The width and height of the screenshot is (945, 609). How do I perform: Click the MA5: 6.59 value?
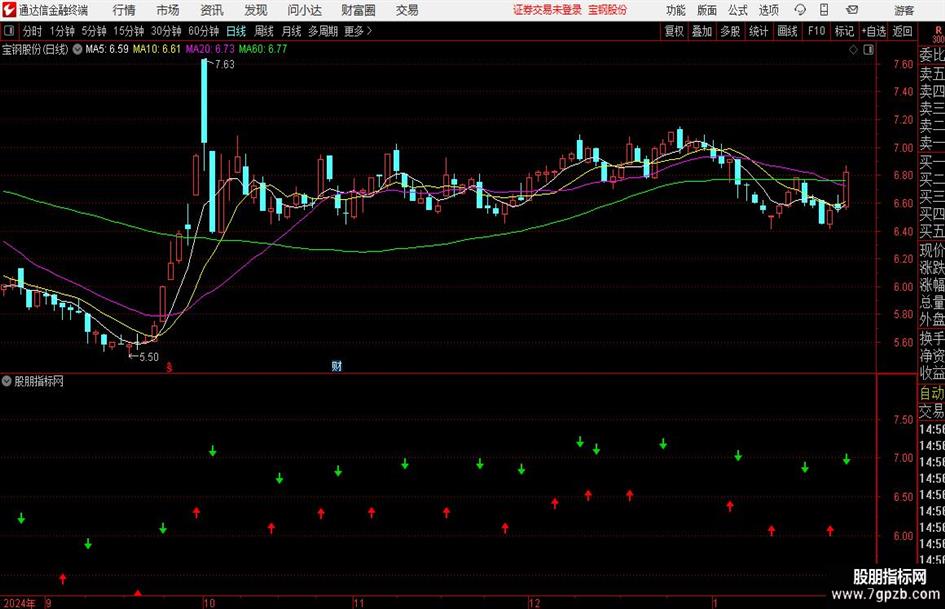[107, 49]
